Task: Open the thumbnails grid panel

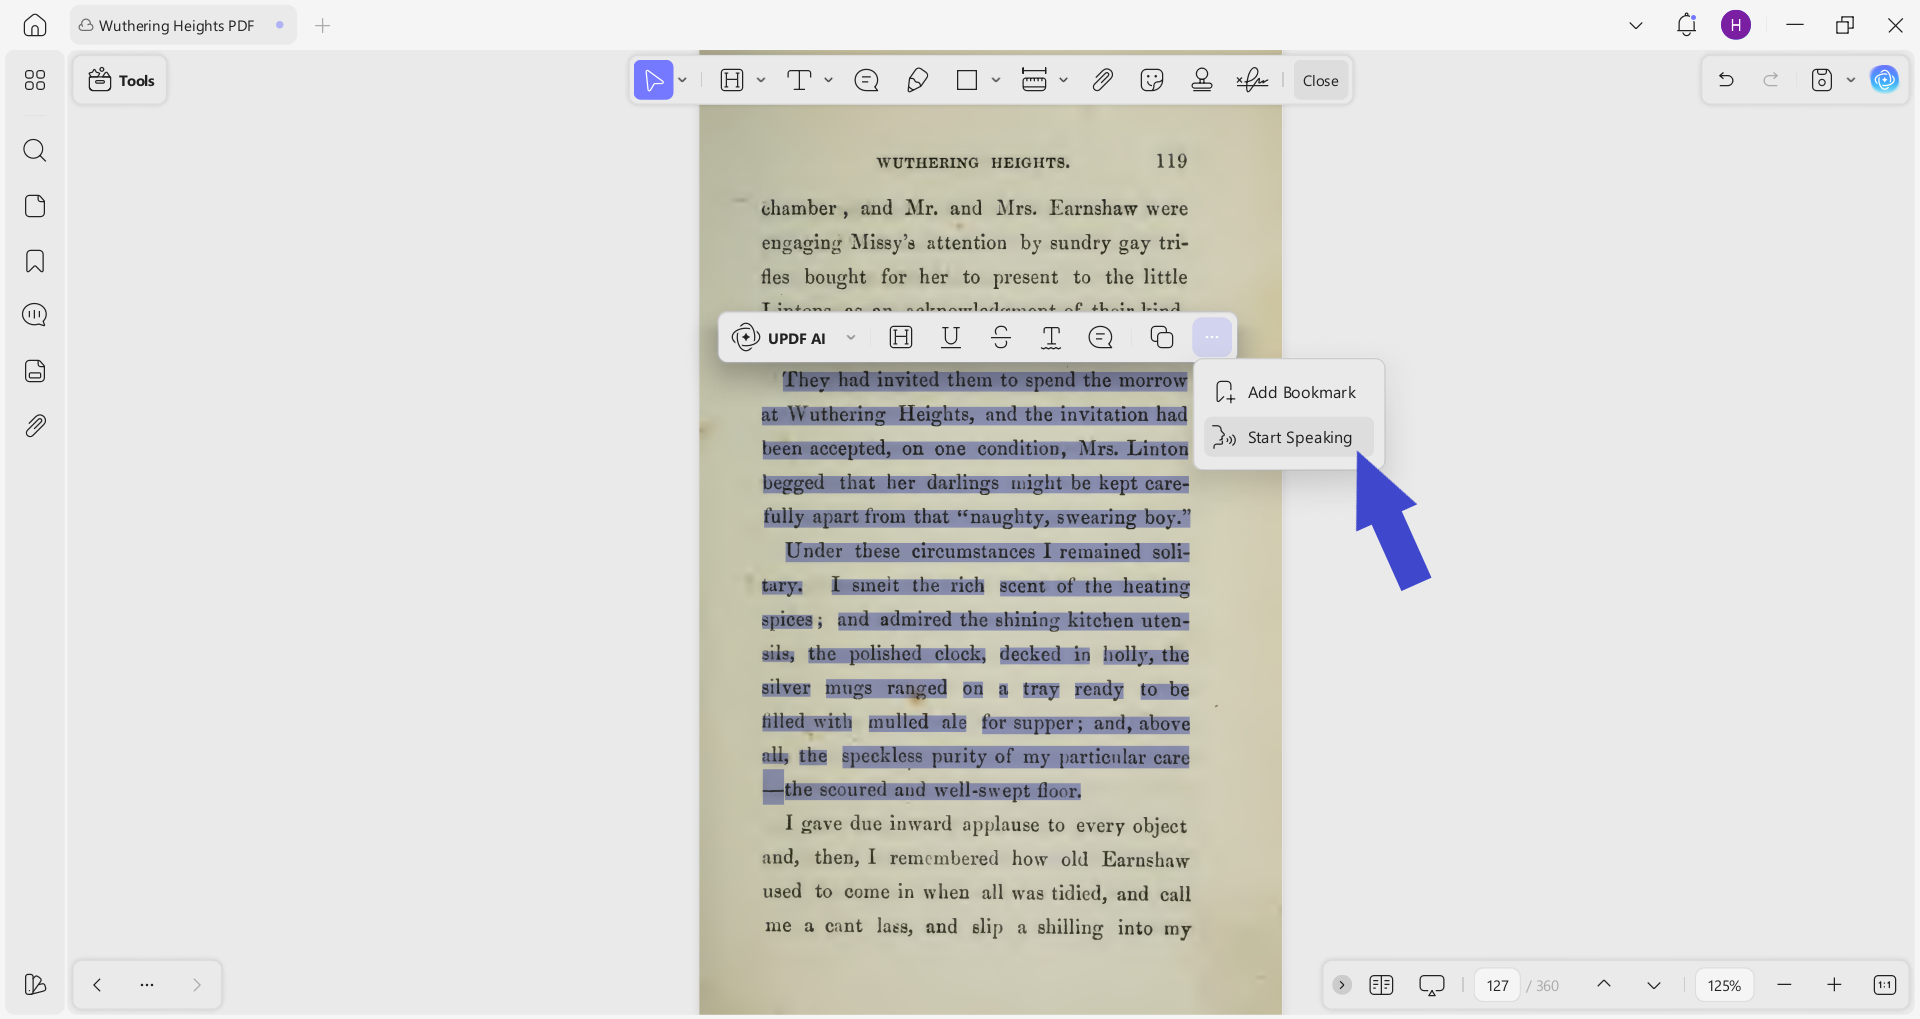Action: click(x=35, y=80)
